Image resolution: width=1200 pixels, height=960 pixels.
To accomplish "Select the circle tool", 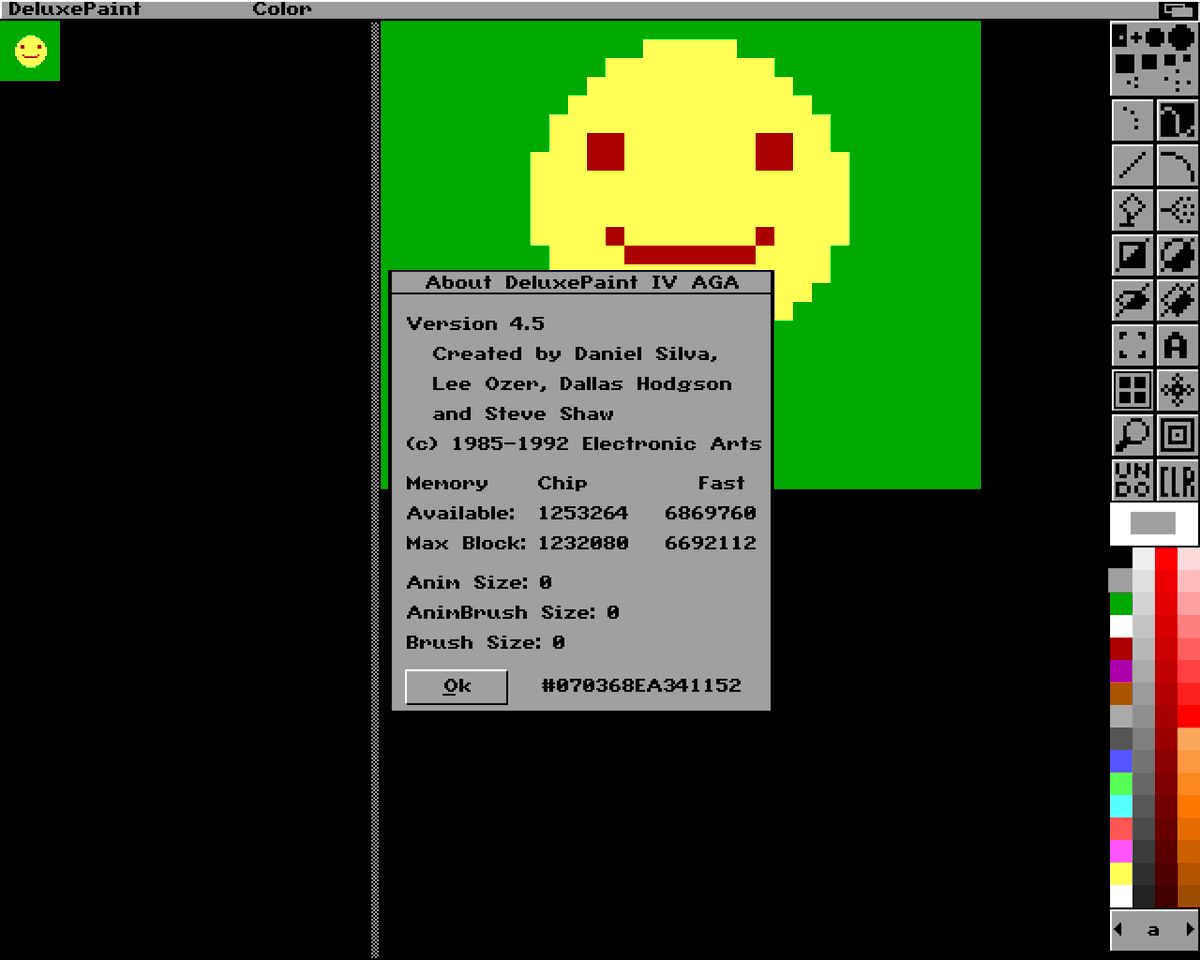I will point(1178,255).
